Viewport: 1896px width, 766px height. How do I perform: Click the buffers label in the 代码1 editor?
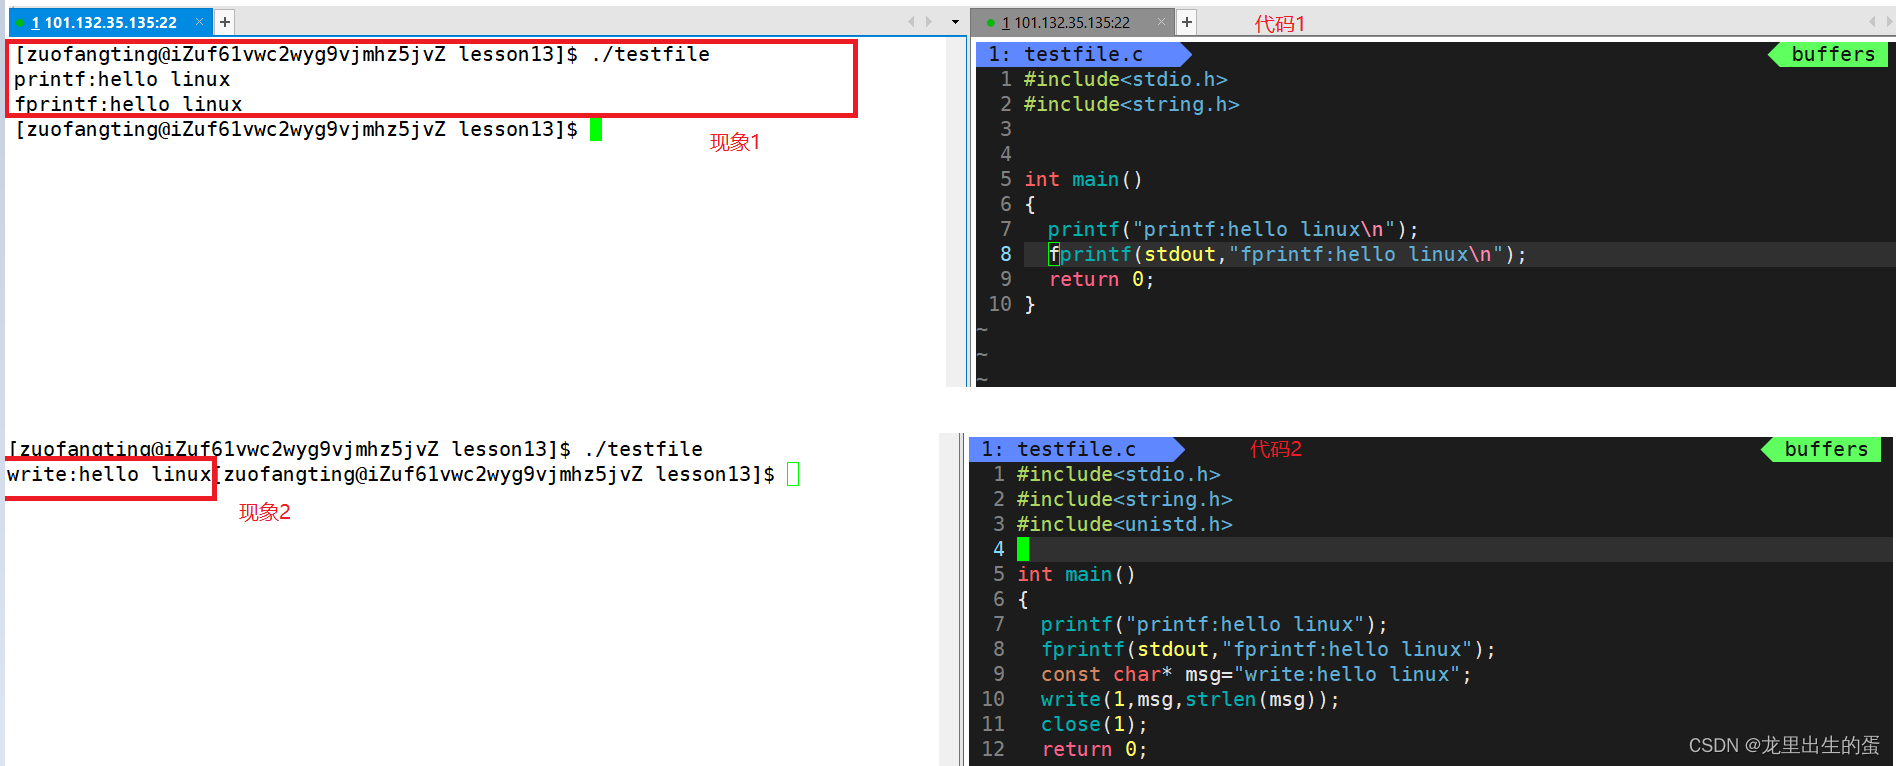[1827, 54]
